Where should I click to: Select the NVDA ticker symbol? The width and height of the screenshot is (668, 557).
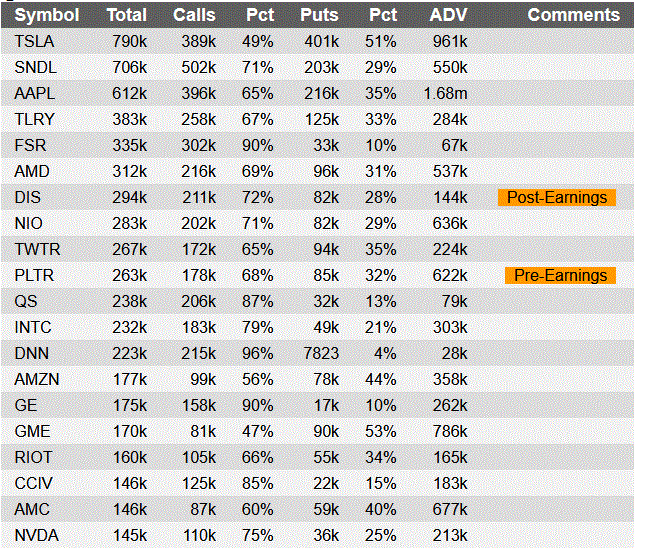pyautogui.click(x=36, y=535)
